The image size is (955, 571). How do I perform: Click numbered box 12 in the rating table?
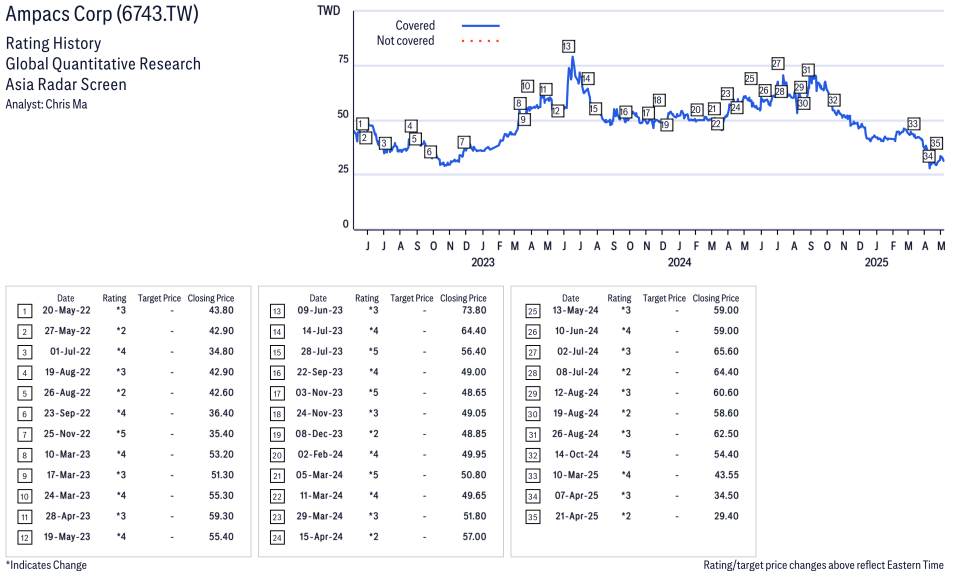[24, 538]
